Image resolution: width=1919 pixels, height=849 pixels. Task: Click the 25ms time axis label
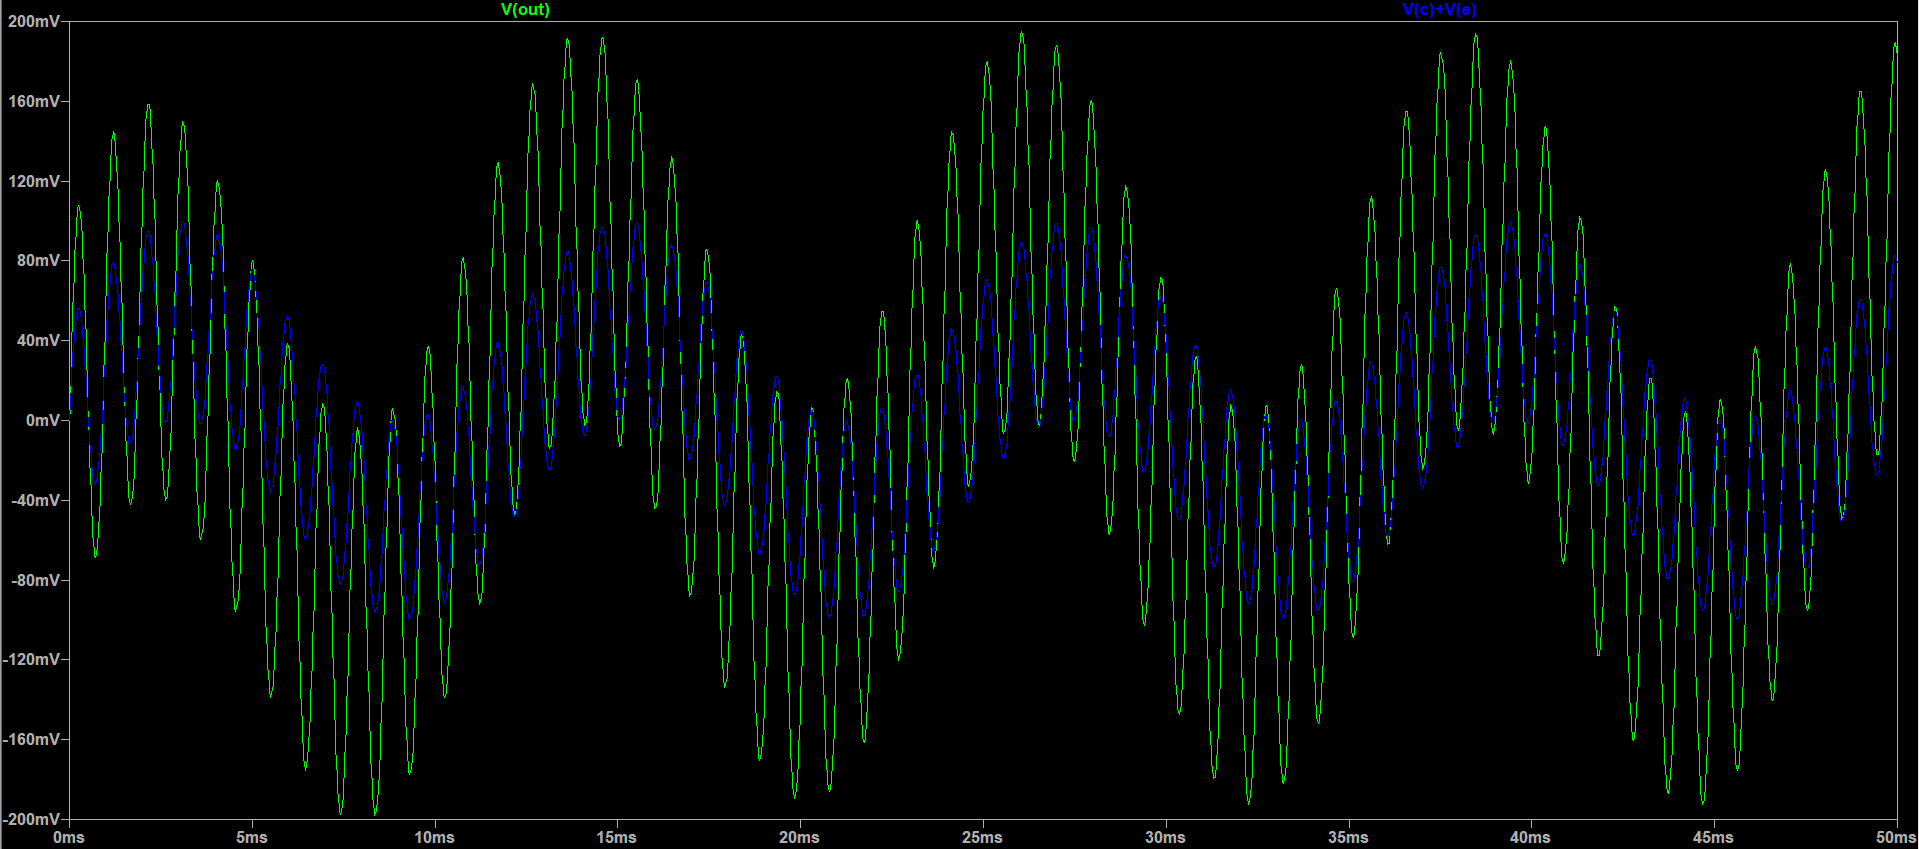[982, 837]
